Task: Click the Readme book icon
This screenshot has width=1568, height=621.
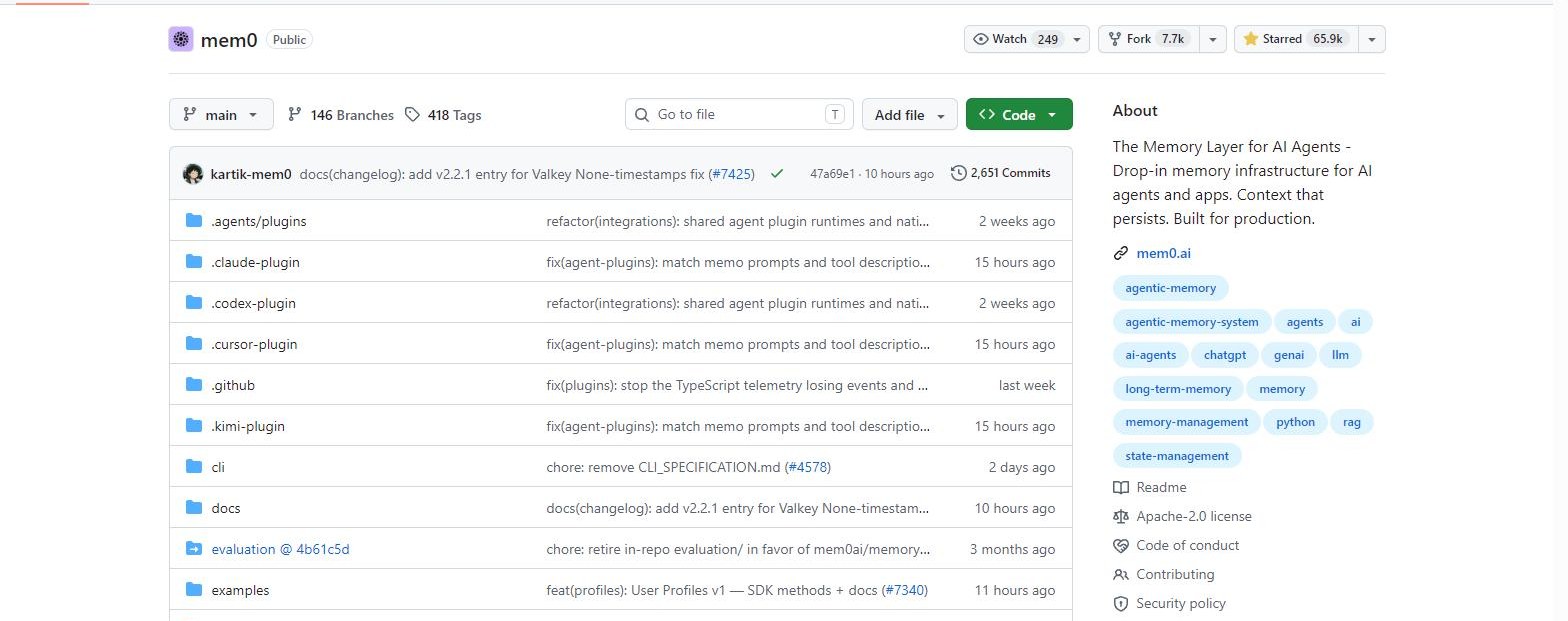Action: tap(1121, 488)
